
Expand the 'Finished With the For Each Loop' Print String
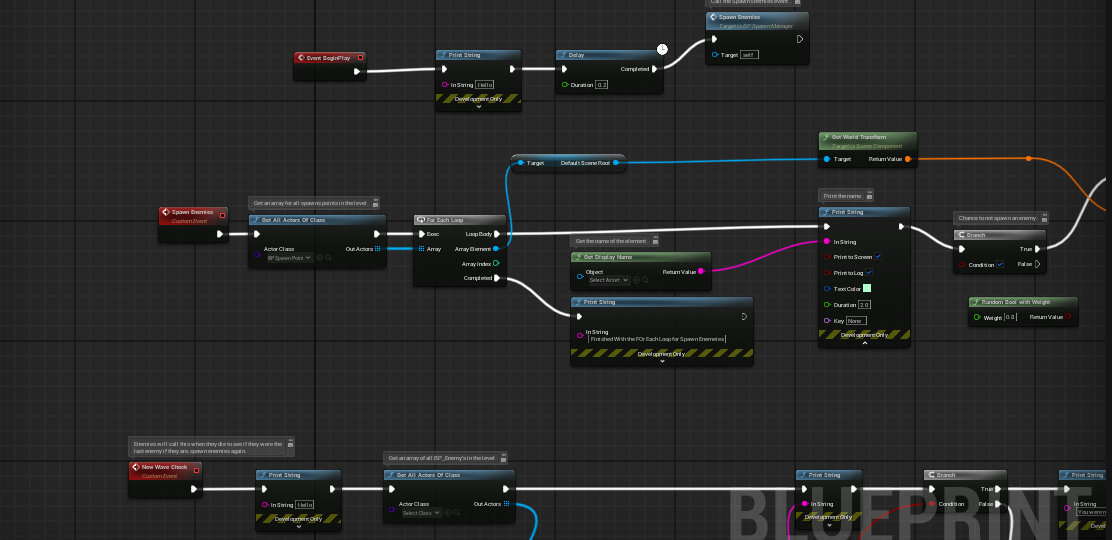click(x=662, y=361)
